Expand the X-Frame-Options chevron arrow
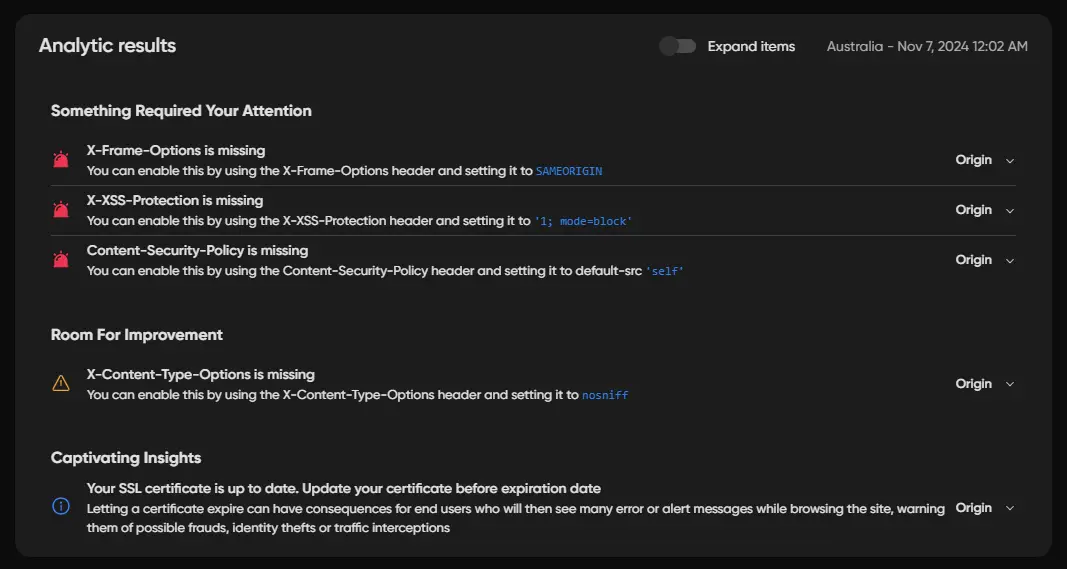 pyautogui.click(x=1010, y=161)
